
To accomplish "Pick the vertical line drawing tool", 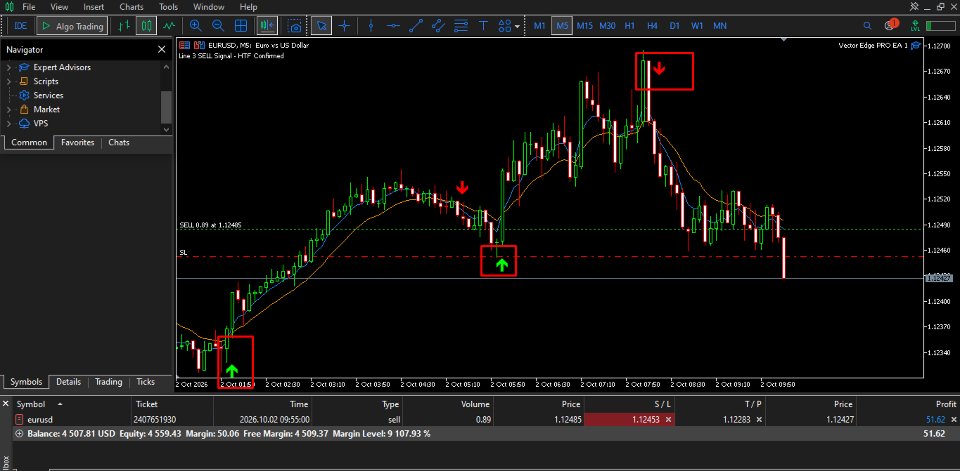I will point(370,26).
